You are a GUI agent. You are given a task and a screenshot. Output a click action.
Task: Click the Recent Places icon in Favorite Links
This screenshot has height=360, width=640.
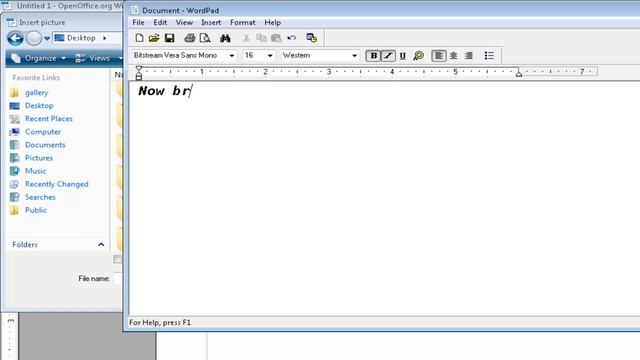point(14,119)
